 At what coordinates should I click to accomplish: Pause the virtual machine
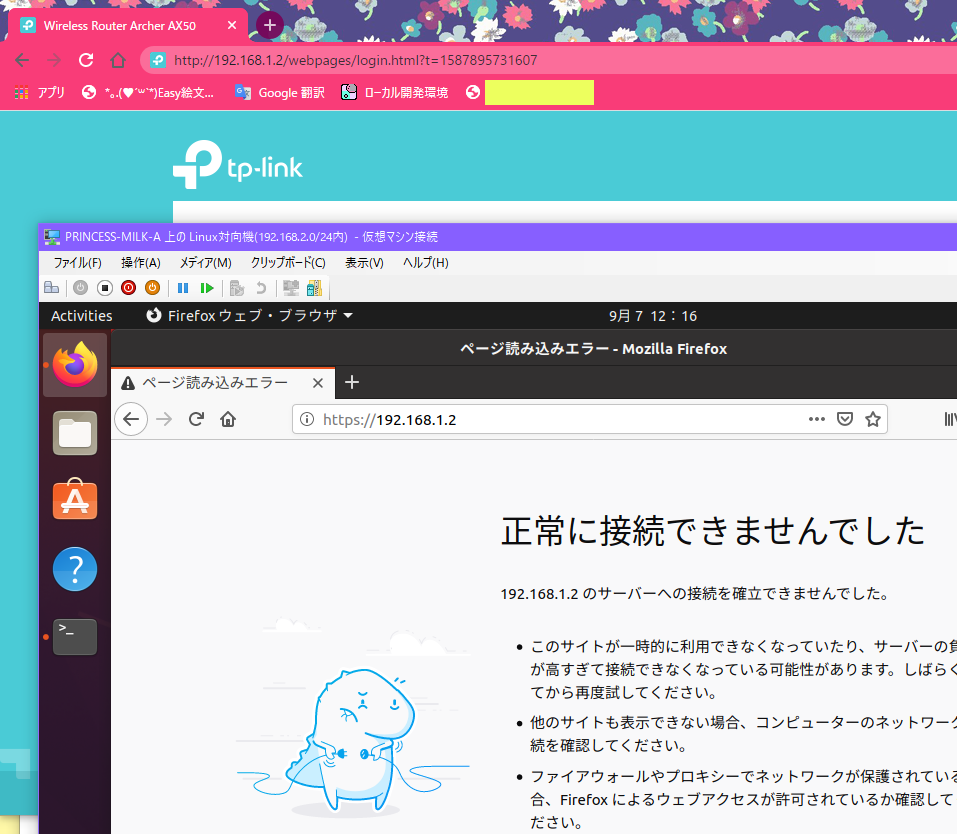click(x=183, y=288)
